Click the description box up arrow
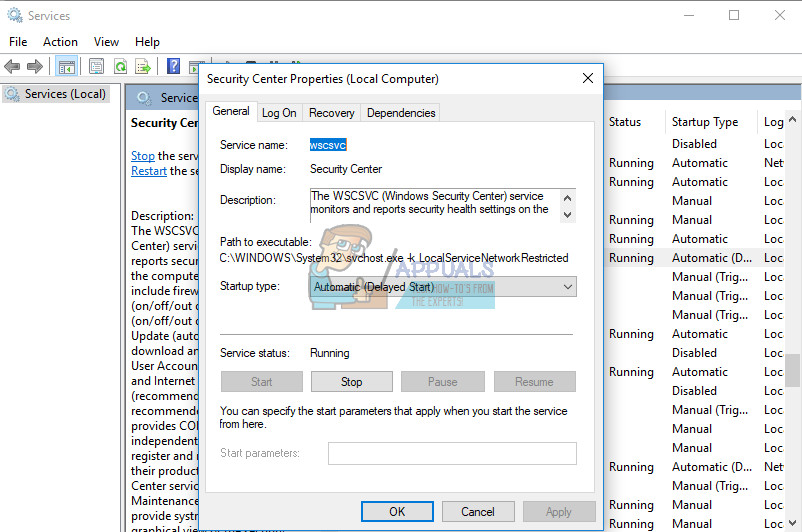 click(567, 197)
